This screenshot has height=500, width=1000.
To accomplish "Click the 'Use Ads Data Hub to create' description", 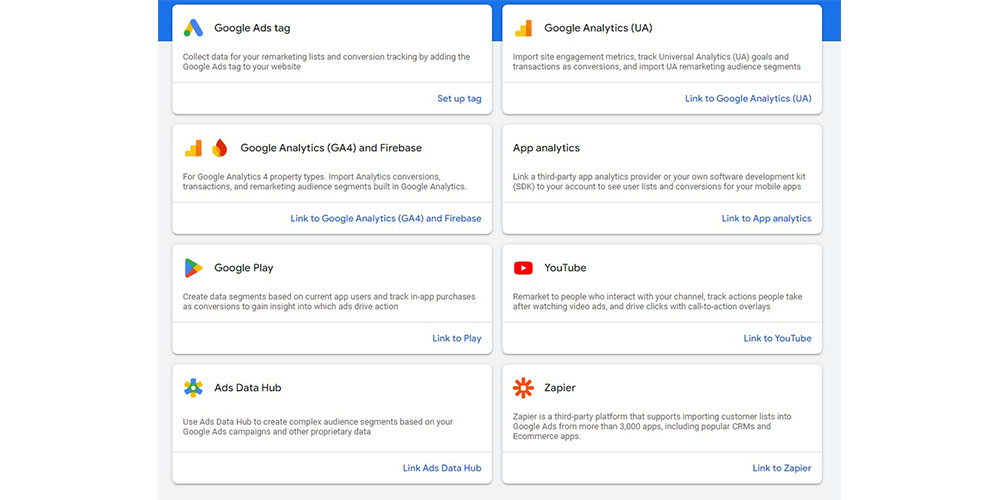I will [318, 427].
